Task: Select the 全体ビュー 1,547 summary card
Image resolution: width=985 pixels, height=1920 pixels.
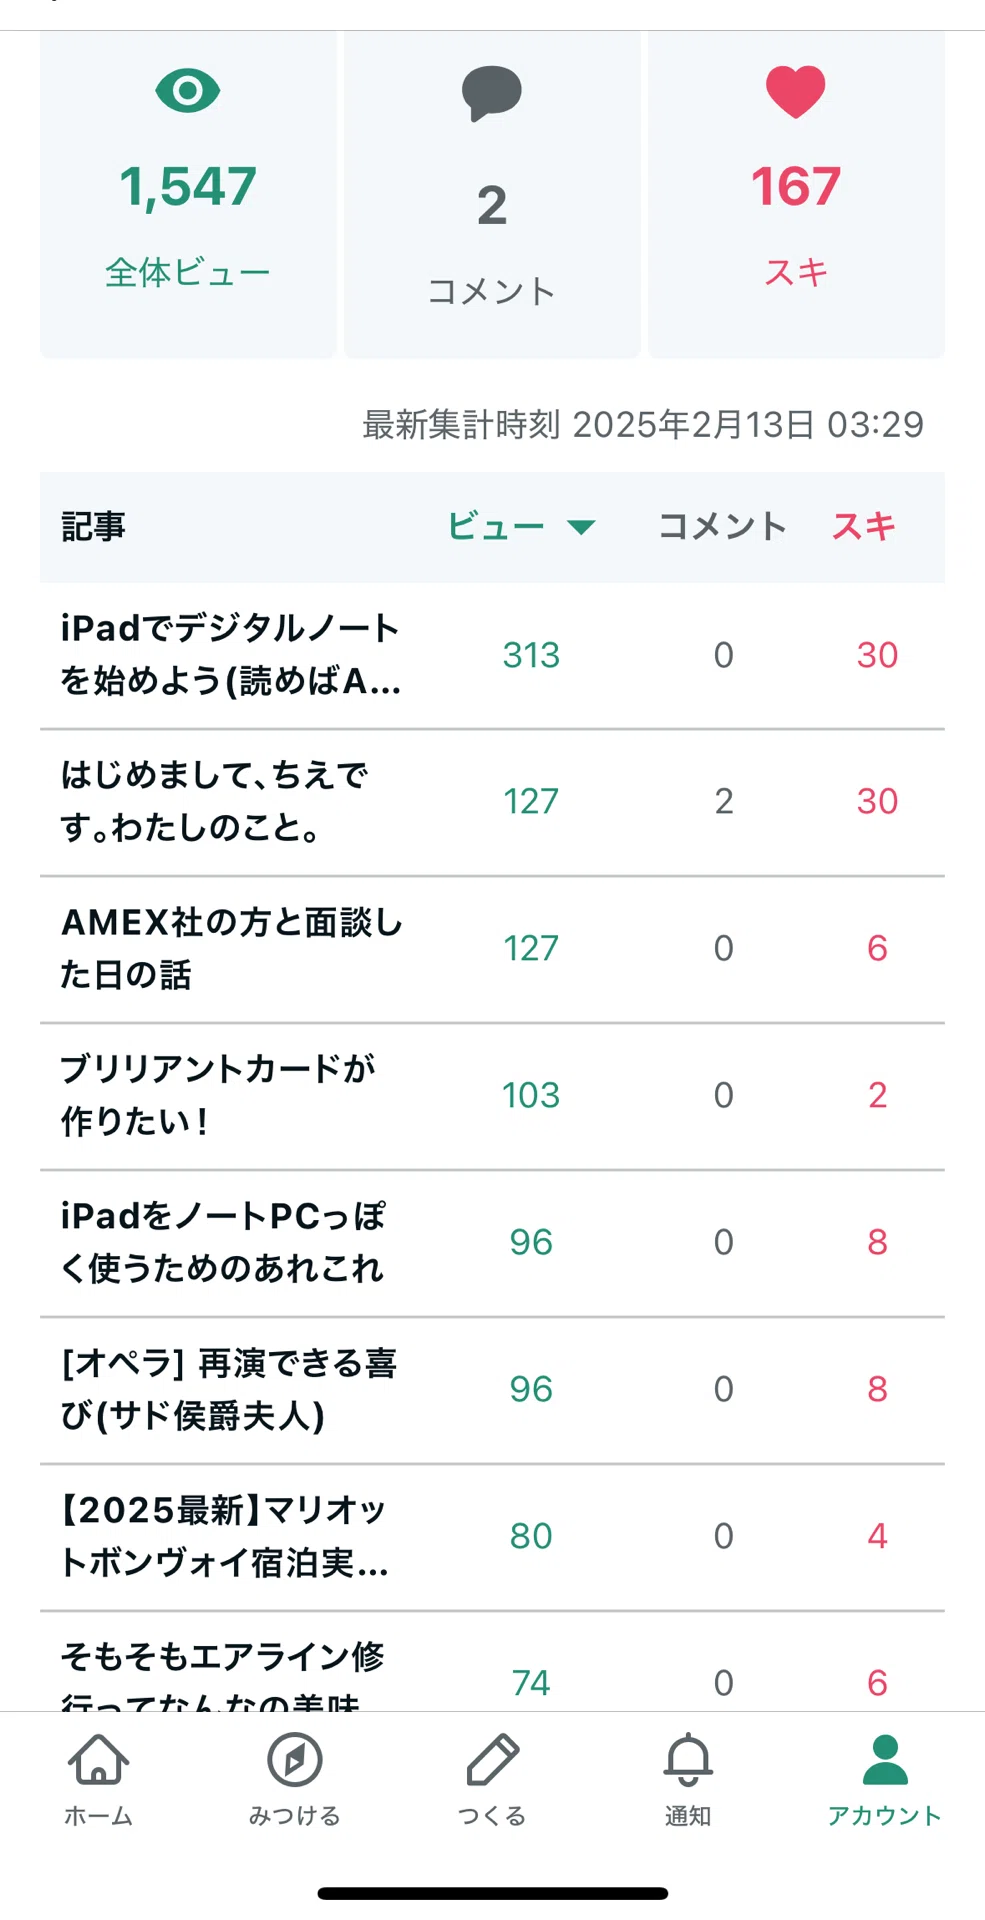Action: point(188,194)
